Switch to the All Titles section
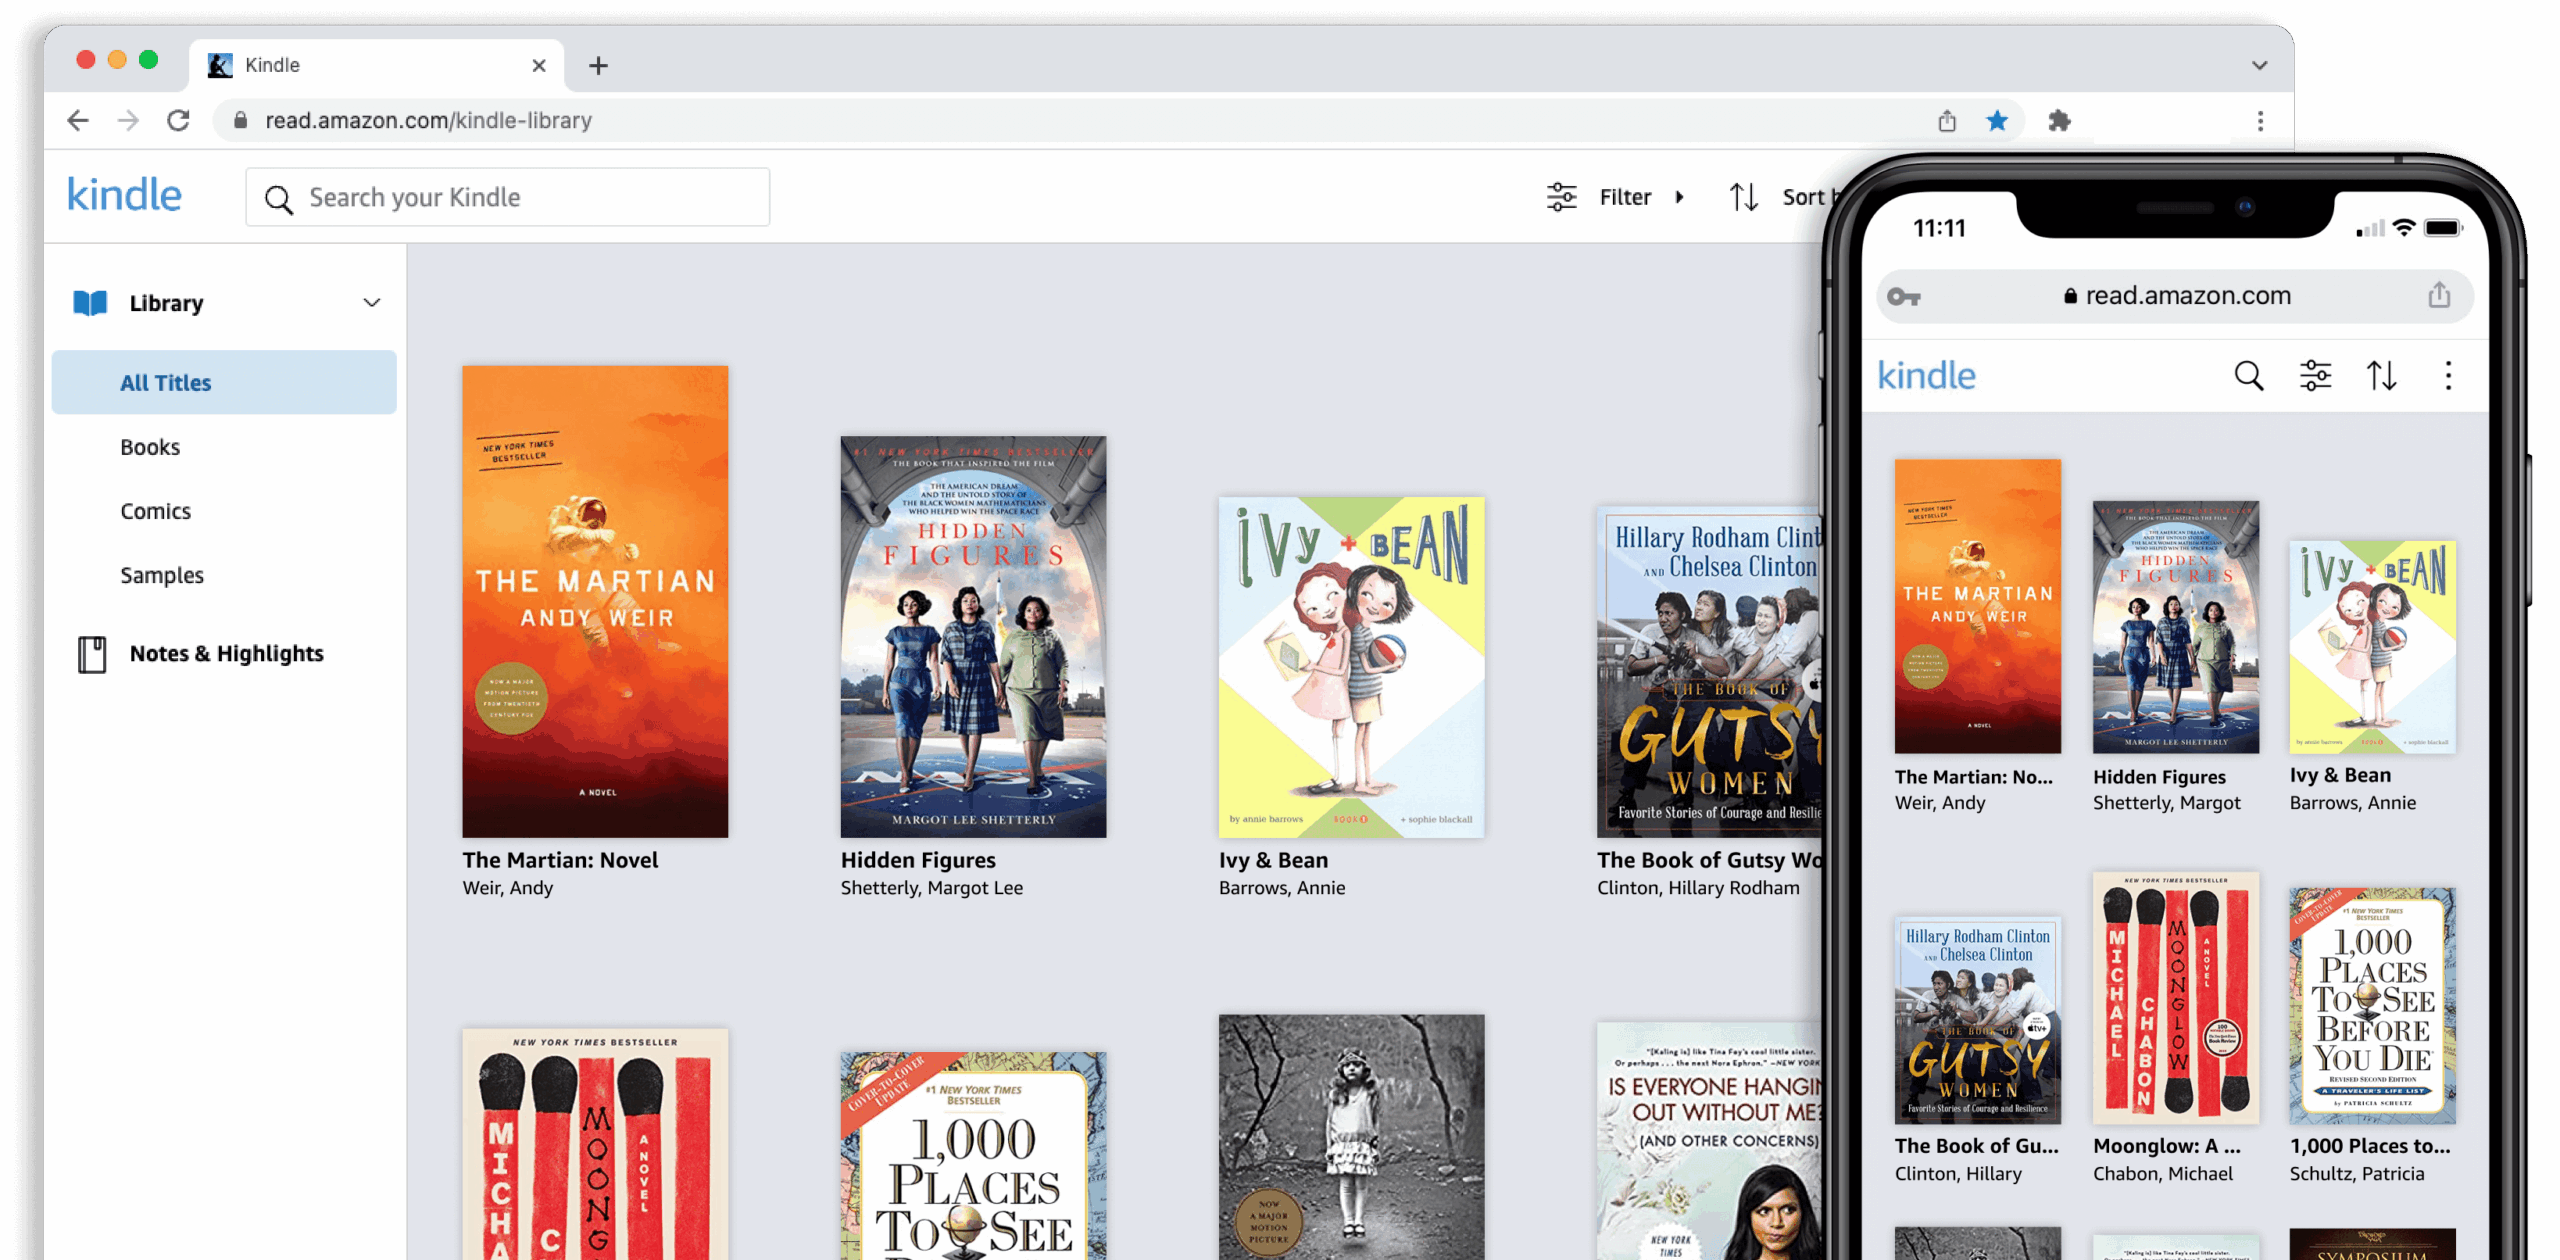 [x=164, y=381]
